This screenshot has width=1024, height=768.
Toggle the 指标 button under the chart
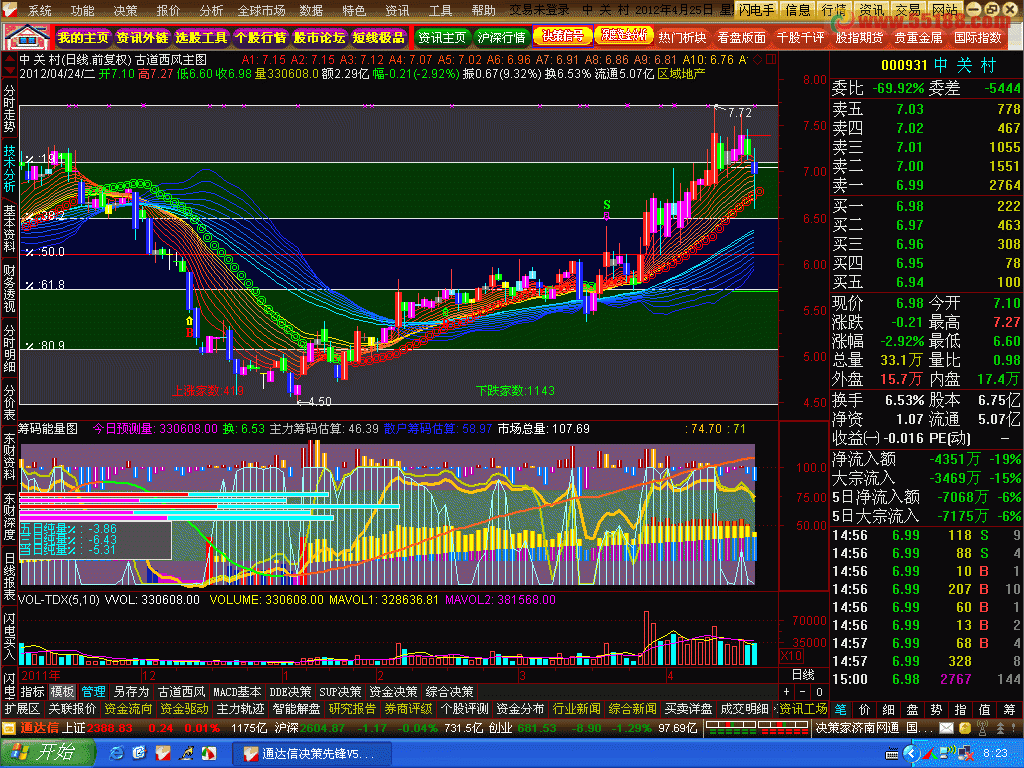pyautogui.click(x=33, y=692)
